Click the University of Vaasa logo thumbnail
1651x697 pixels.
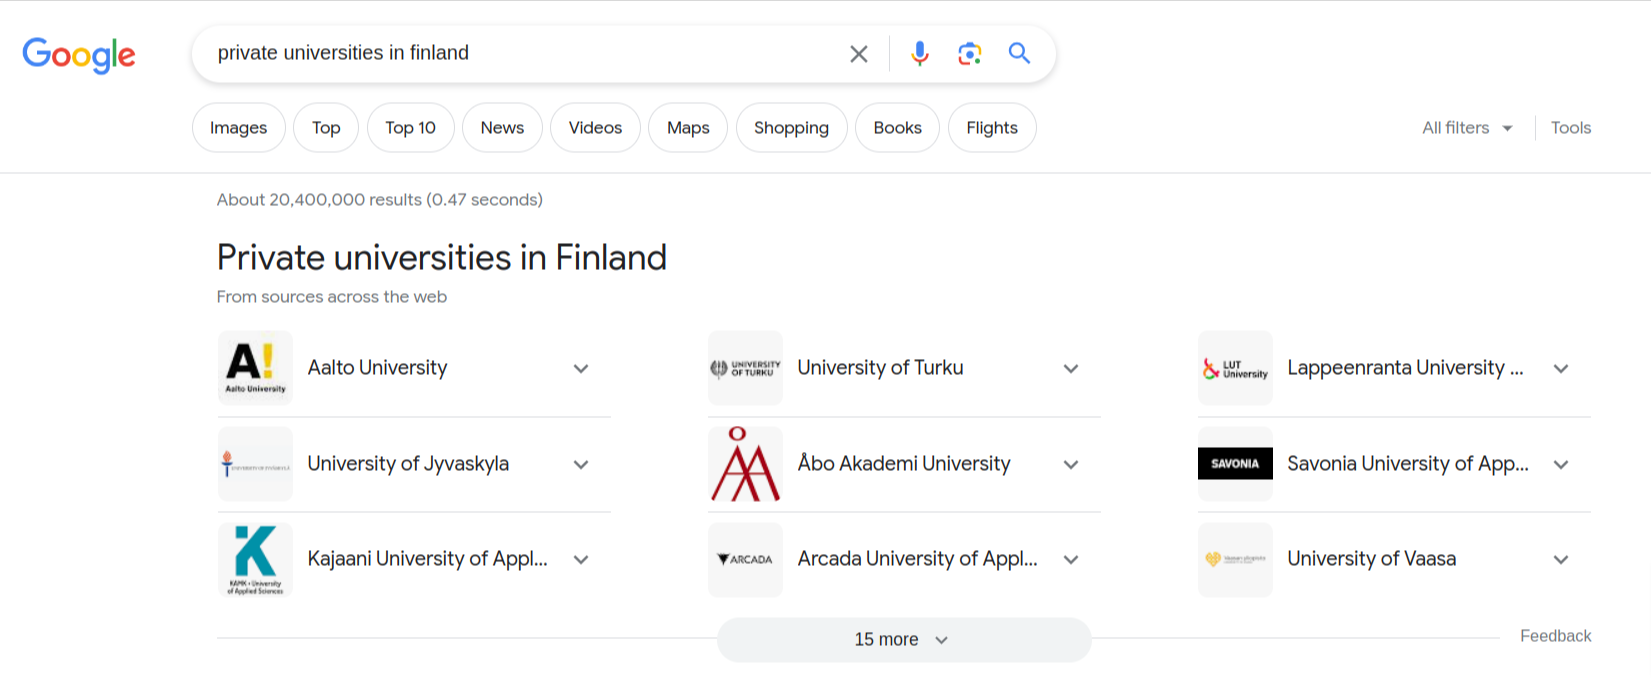click(1235, 560)
